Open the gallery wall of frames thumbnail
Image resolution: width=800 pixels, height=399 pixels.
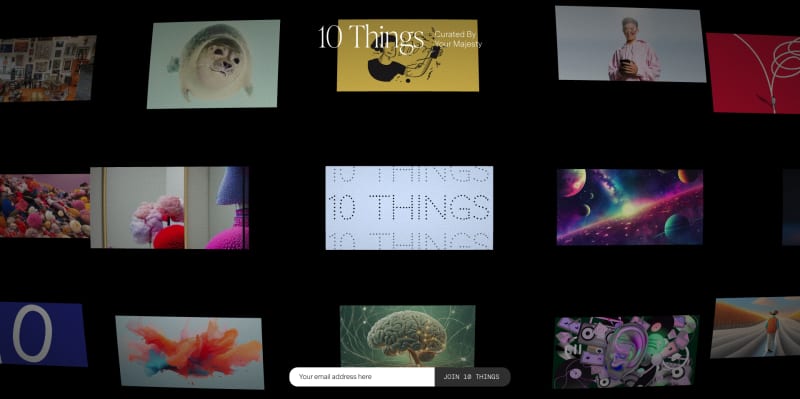coord(47,68)
